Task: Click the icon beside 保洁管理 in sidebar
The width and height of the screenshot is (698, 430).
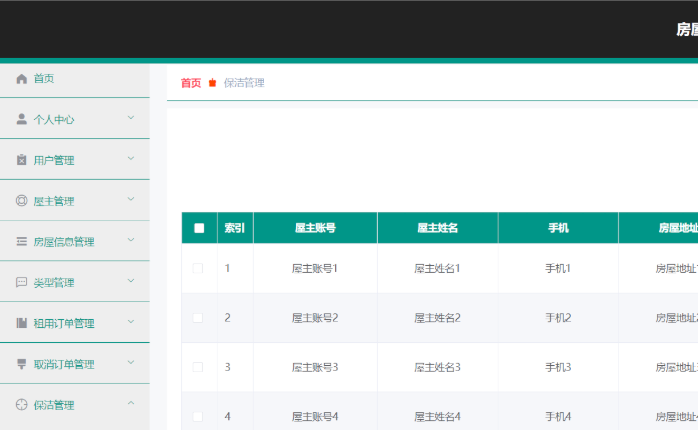Action: click(22, 405)
